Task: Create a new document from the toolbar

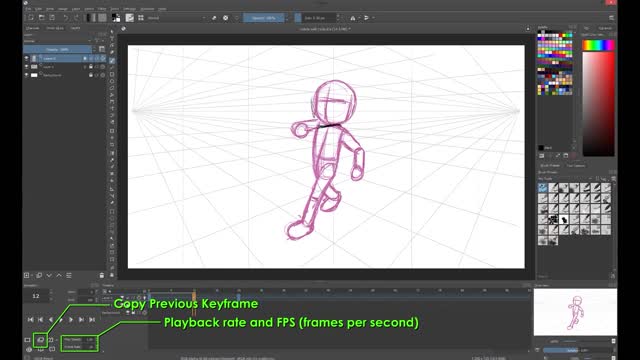Action: 31,18
